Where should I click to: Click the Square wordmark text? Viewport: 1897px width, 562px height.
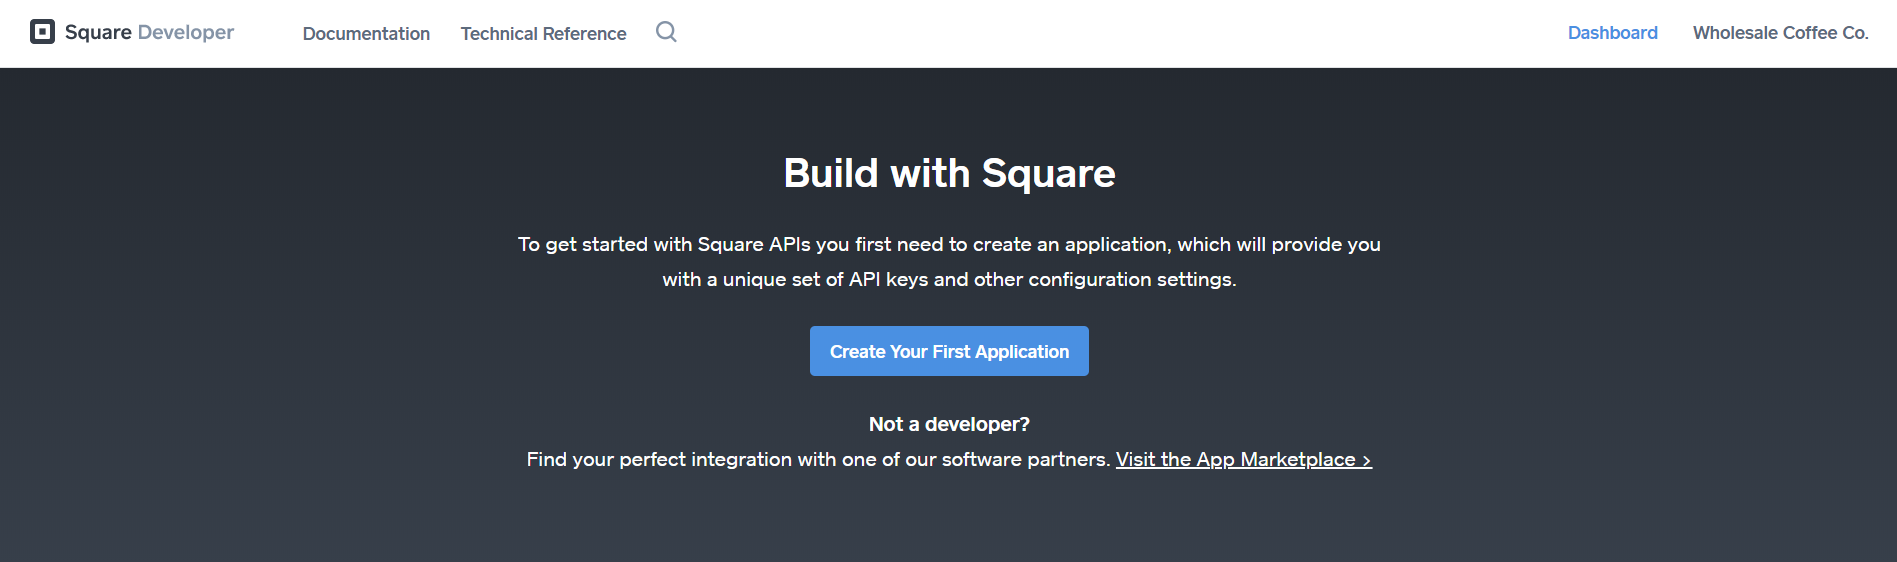[98, 32]
